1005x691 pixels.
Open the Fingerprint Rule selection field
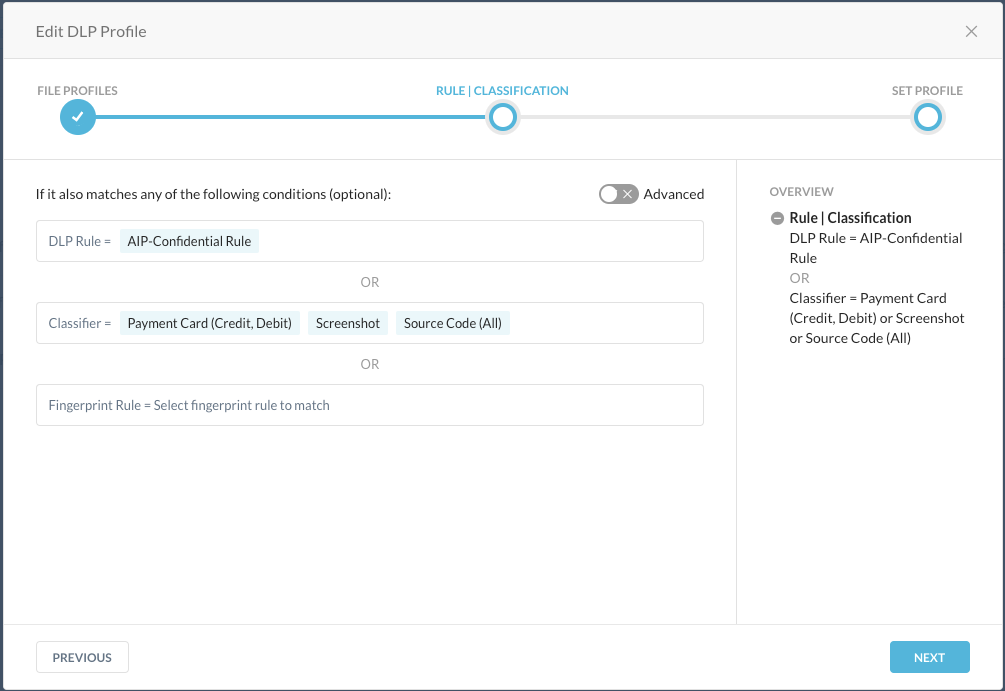coord(369,405)
